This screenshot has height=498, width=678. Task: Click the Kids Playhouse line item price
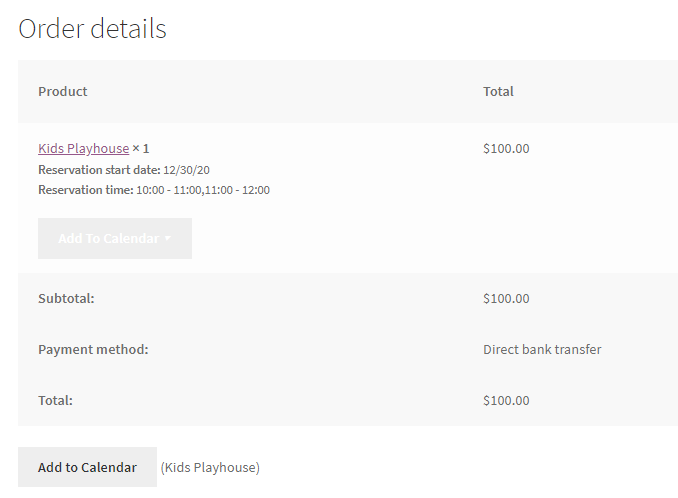click(x=506, y=148)
